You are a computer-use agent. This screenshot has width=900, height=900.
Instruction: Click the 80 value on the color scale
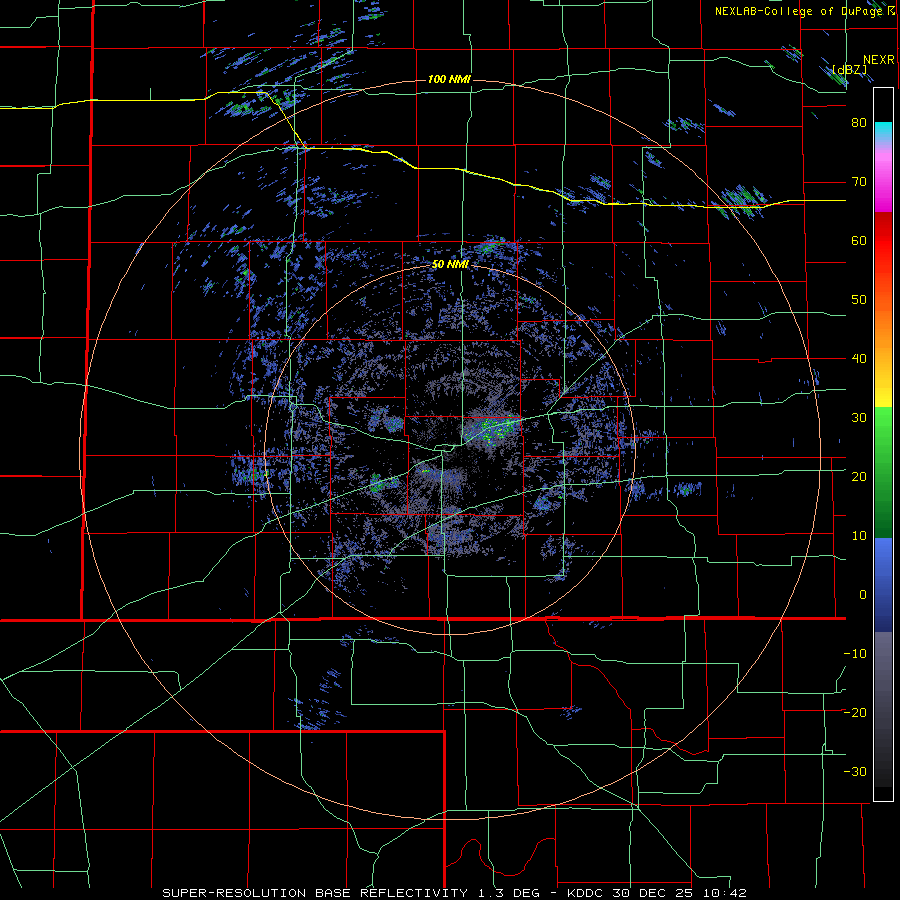point(859,123)
